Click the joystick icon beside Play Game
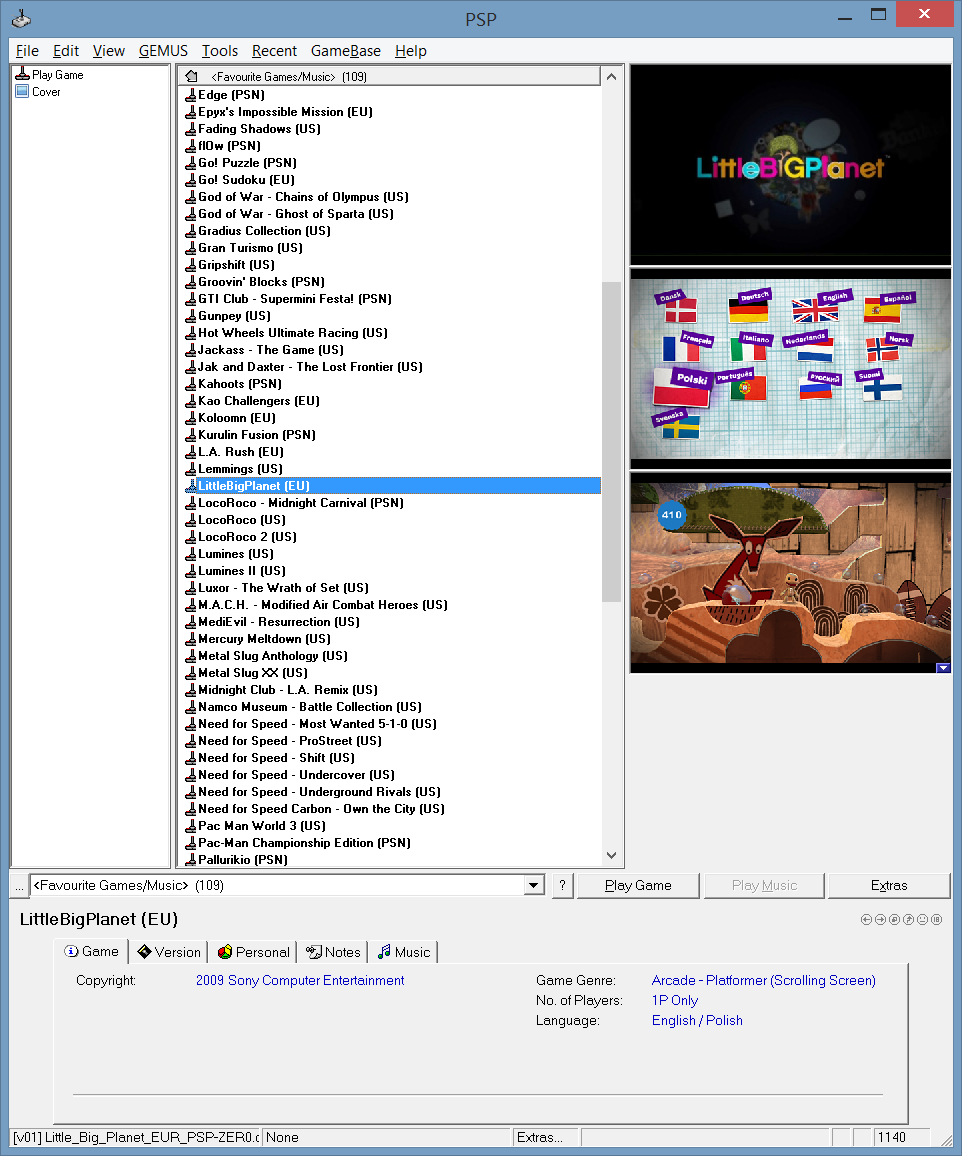Screen dimensions: 962x1156 (22, 74)
